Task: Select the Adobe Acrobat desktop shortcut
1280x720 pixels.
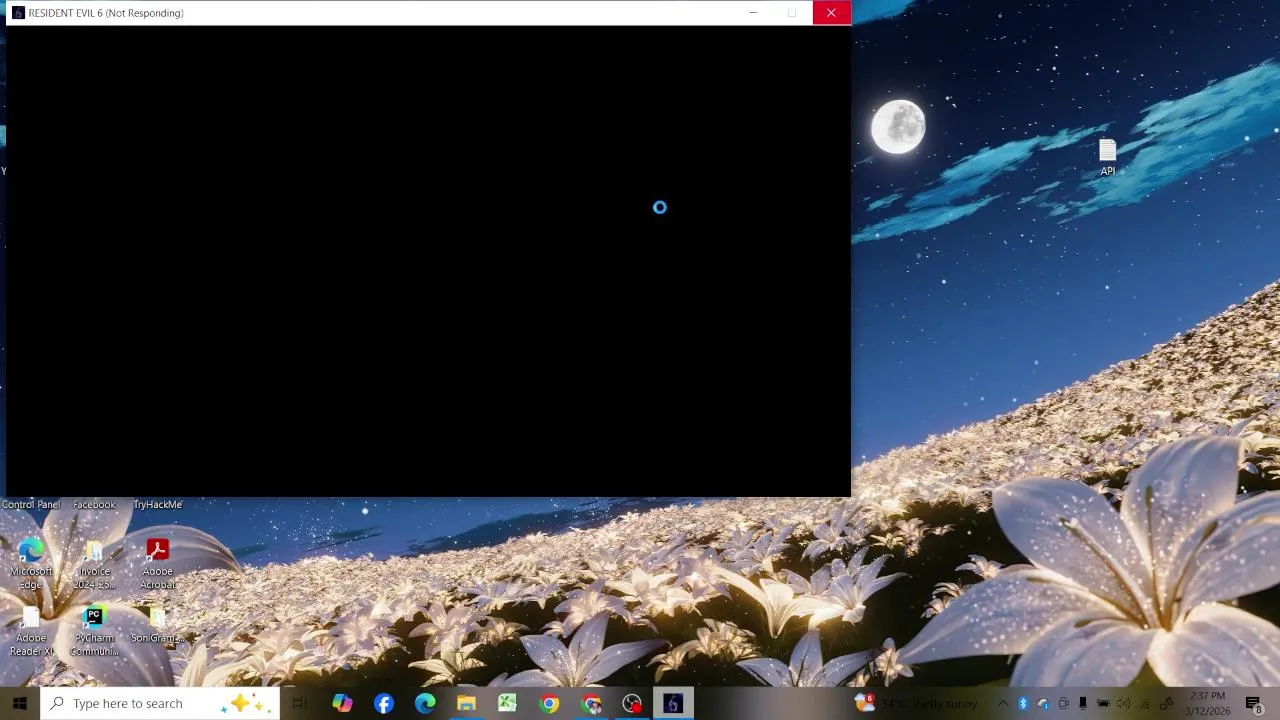Action: 157,564
